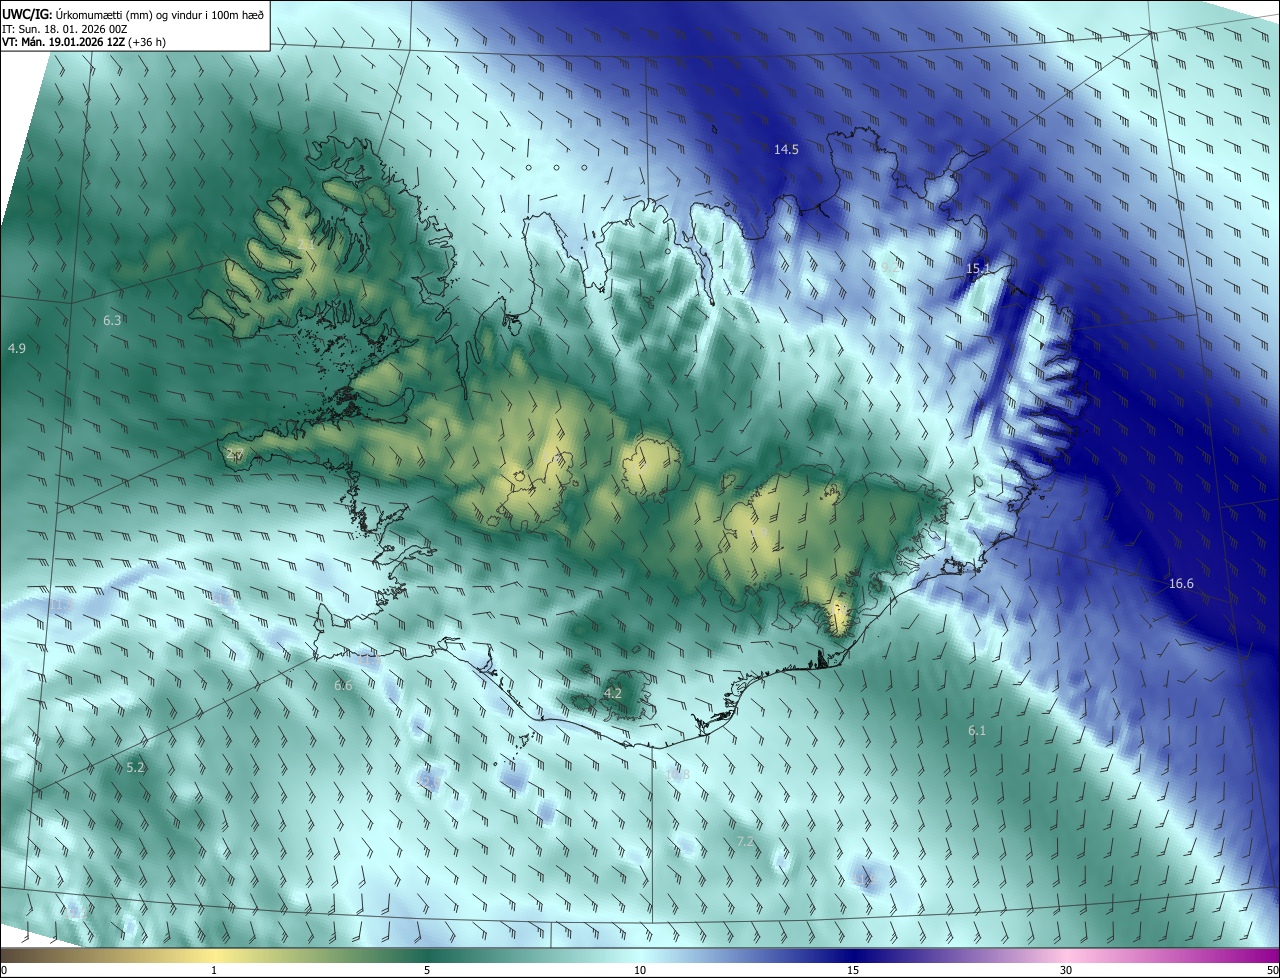
Task: Click the 6.1 value label on the map
Action: click(977, 731)
